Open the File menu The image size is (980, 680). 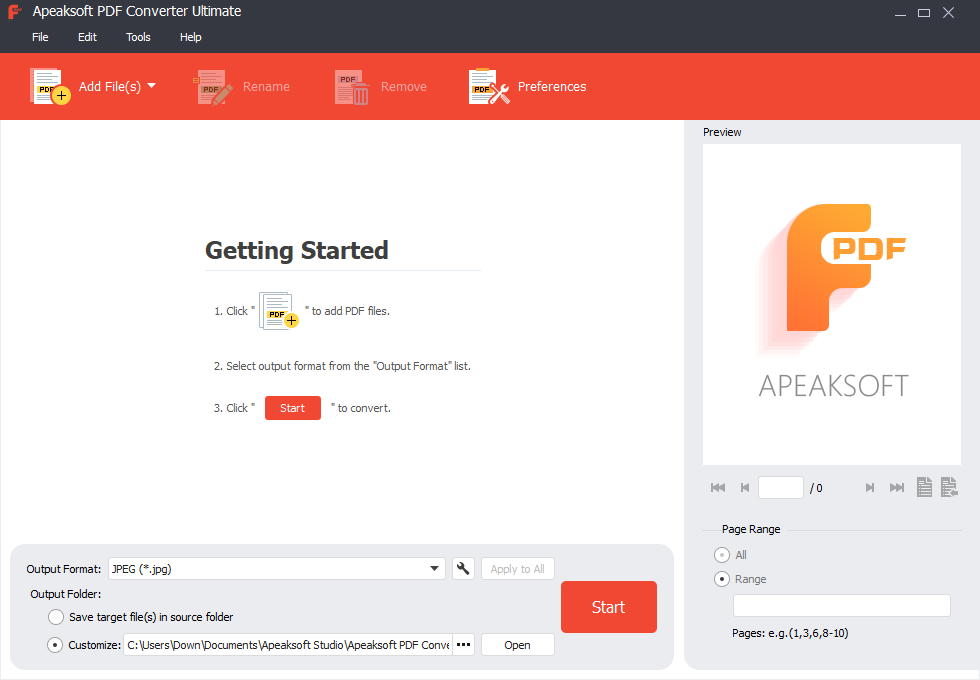pyautogui.click(x=40, y=37)
